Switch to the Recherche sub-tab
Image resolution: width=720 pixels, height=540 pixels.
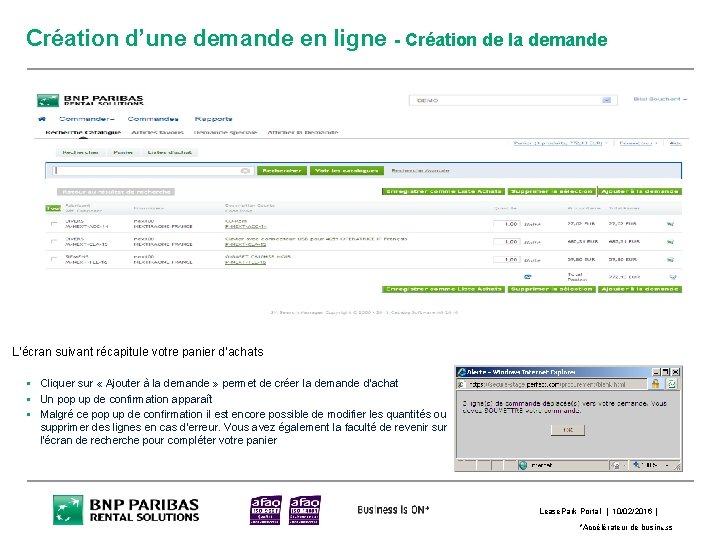click(80, 152)
